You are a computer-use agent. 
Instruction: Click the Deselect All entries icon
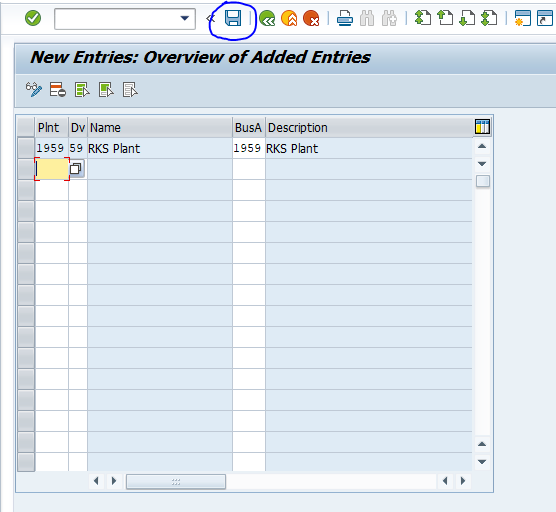coord(130,90)
